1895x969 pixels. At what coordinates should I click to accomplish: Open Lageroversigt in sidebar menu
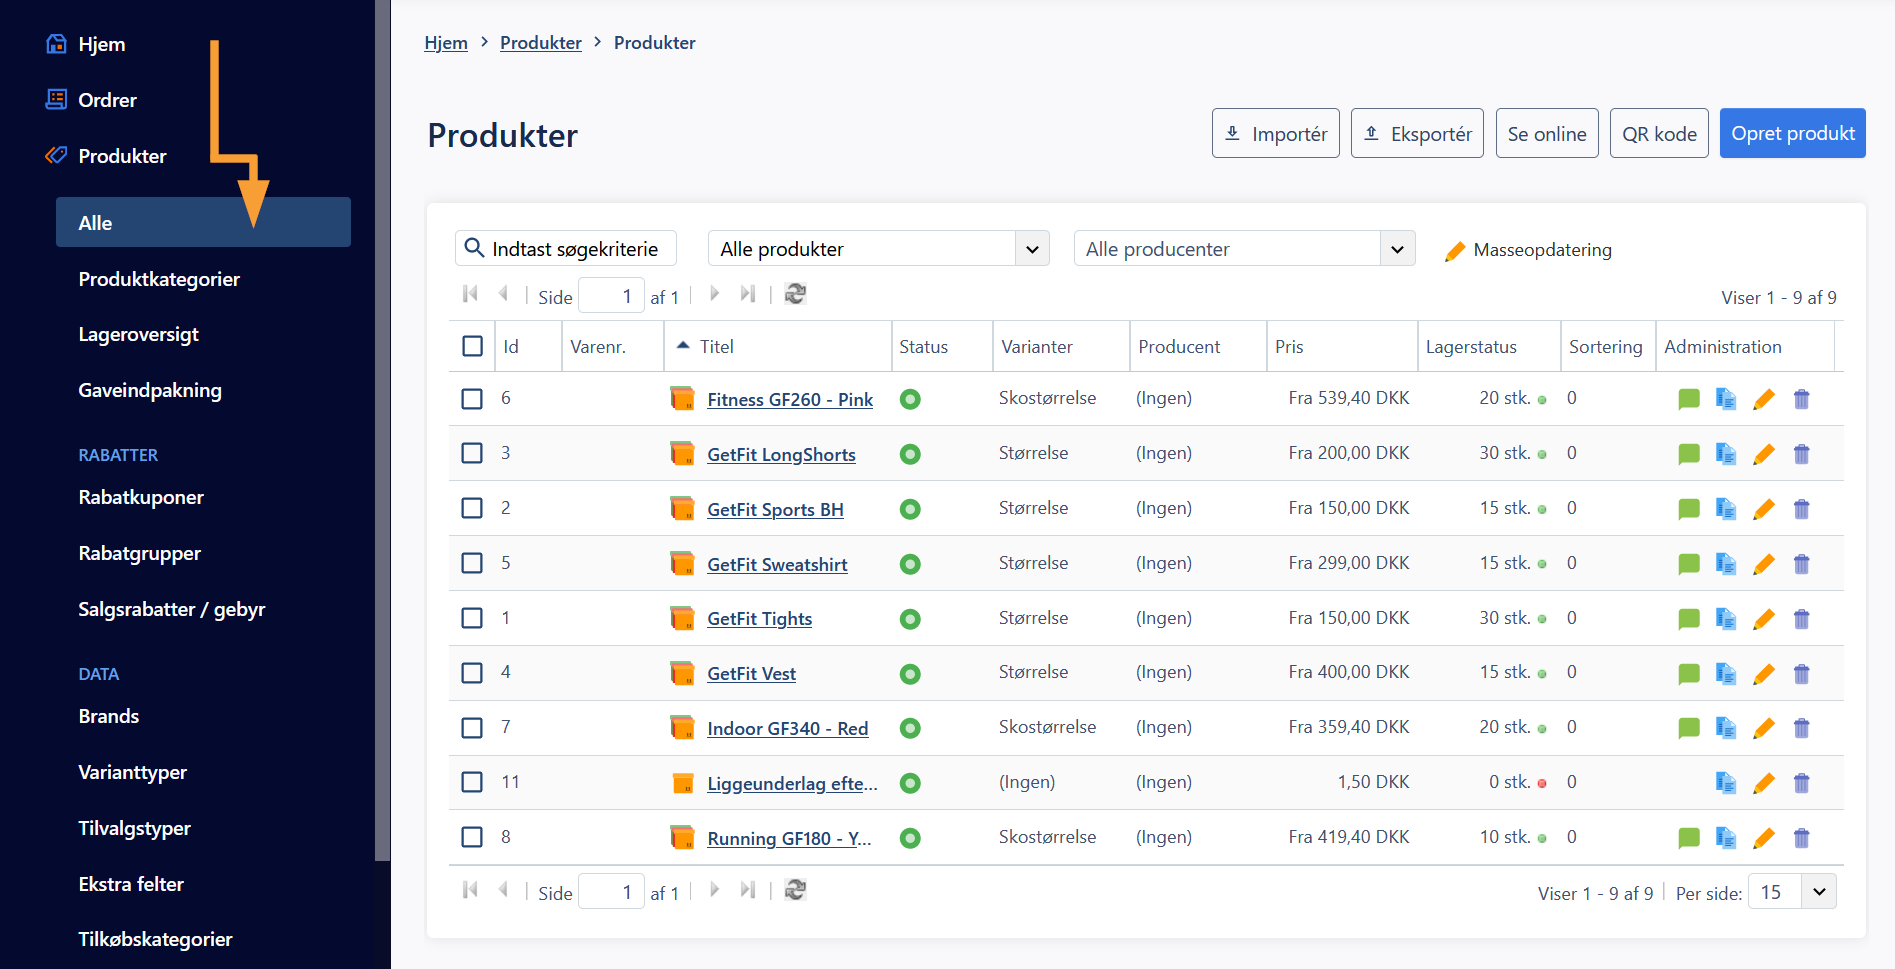pos(138,334)
